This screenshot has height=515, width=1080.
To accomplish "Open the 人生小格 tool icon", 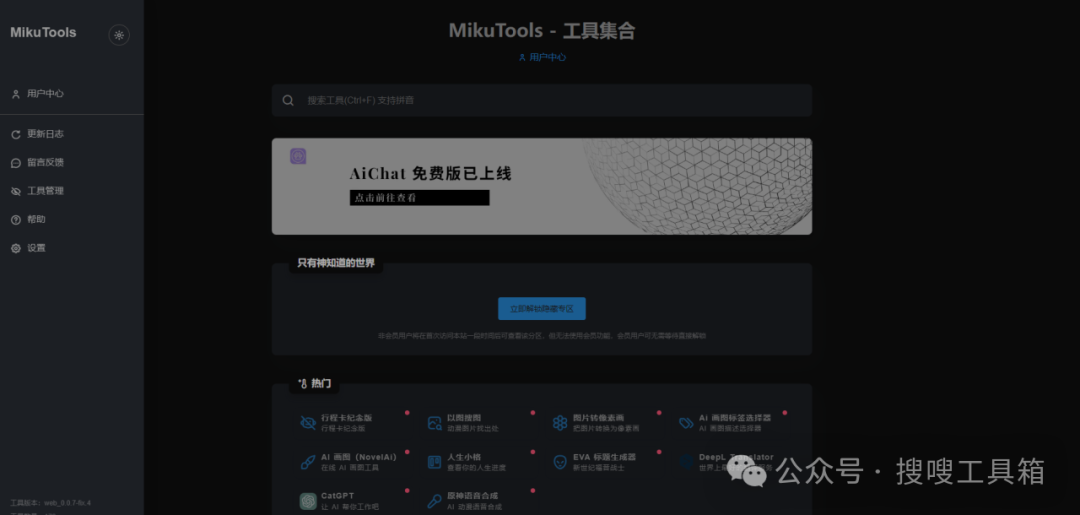I will point(434,462).
